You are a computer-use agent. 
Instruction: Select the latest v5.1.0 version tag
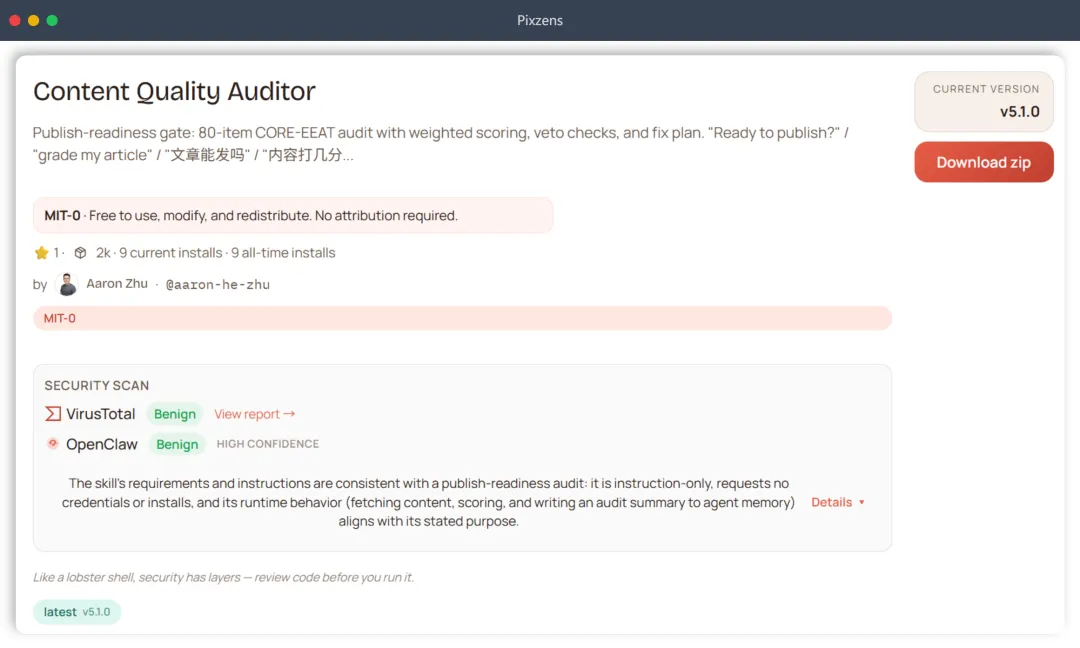77,612
